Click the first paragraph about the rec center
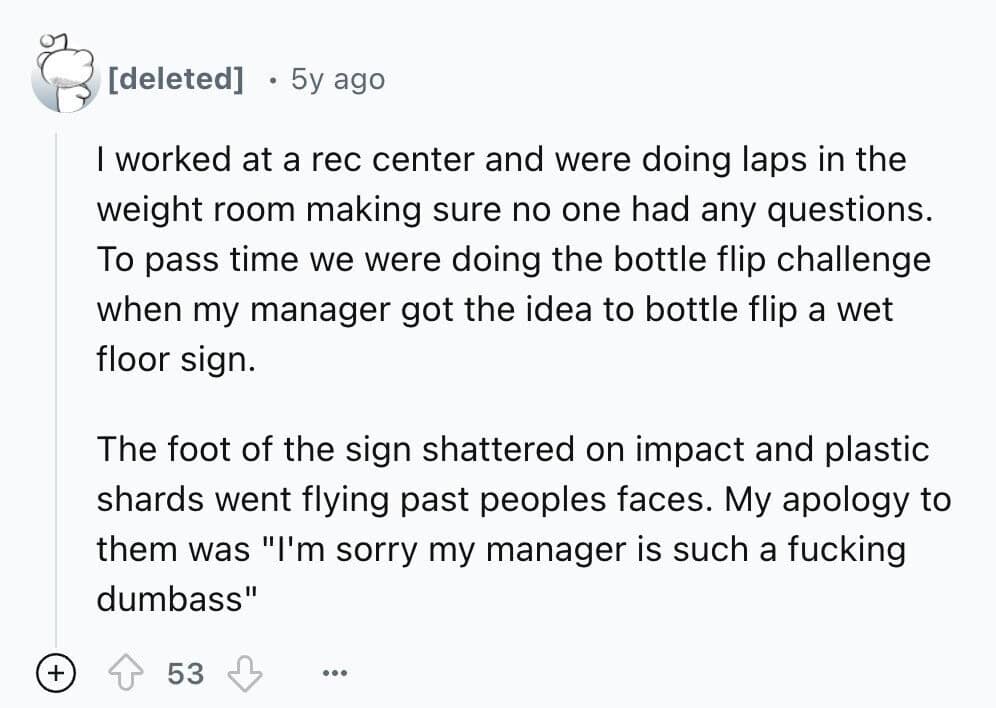996x708 pixels. tap(500, 260)
